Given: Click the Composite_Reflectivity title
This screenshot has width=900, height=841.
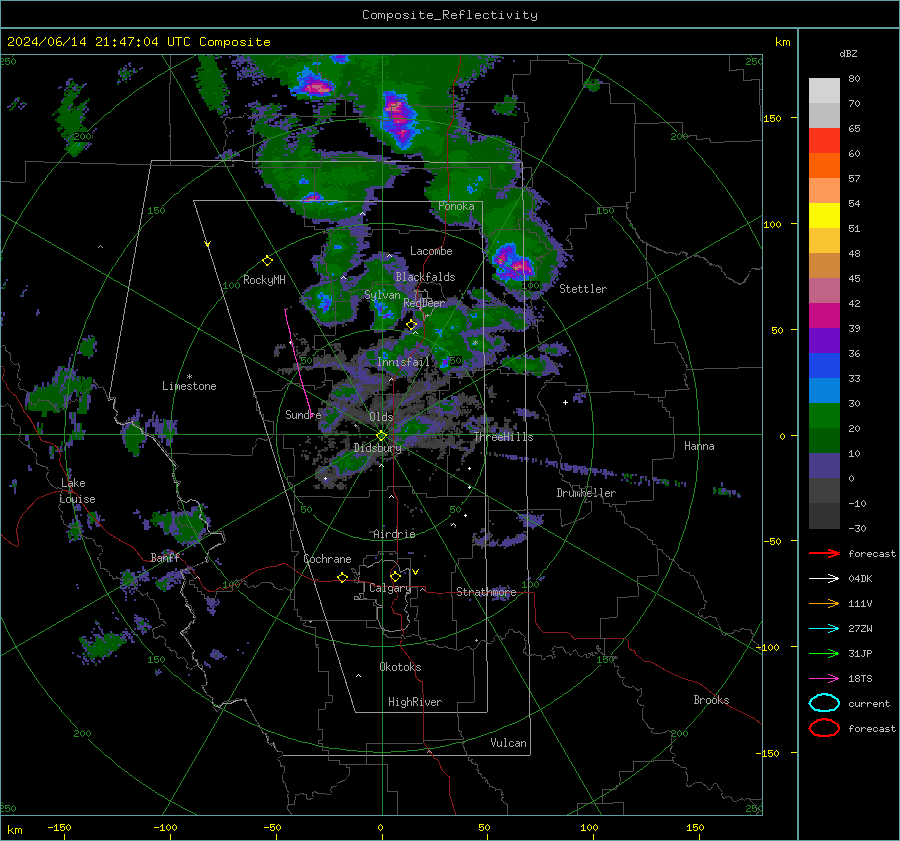Looking at the screenshot, I should [450, 15].
